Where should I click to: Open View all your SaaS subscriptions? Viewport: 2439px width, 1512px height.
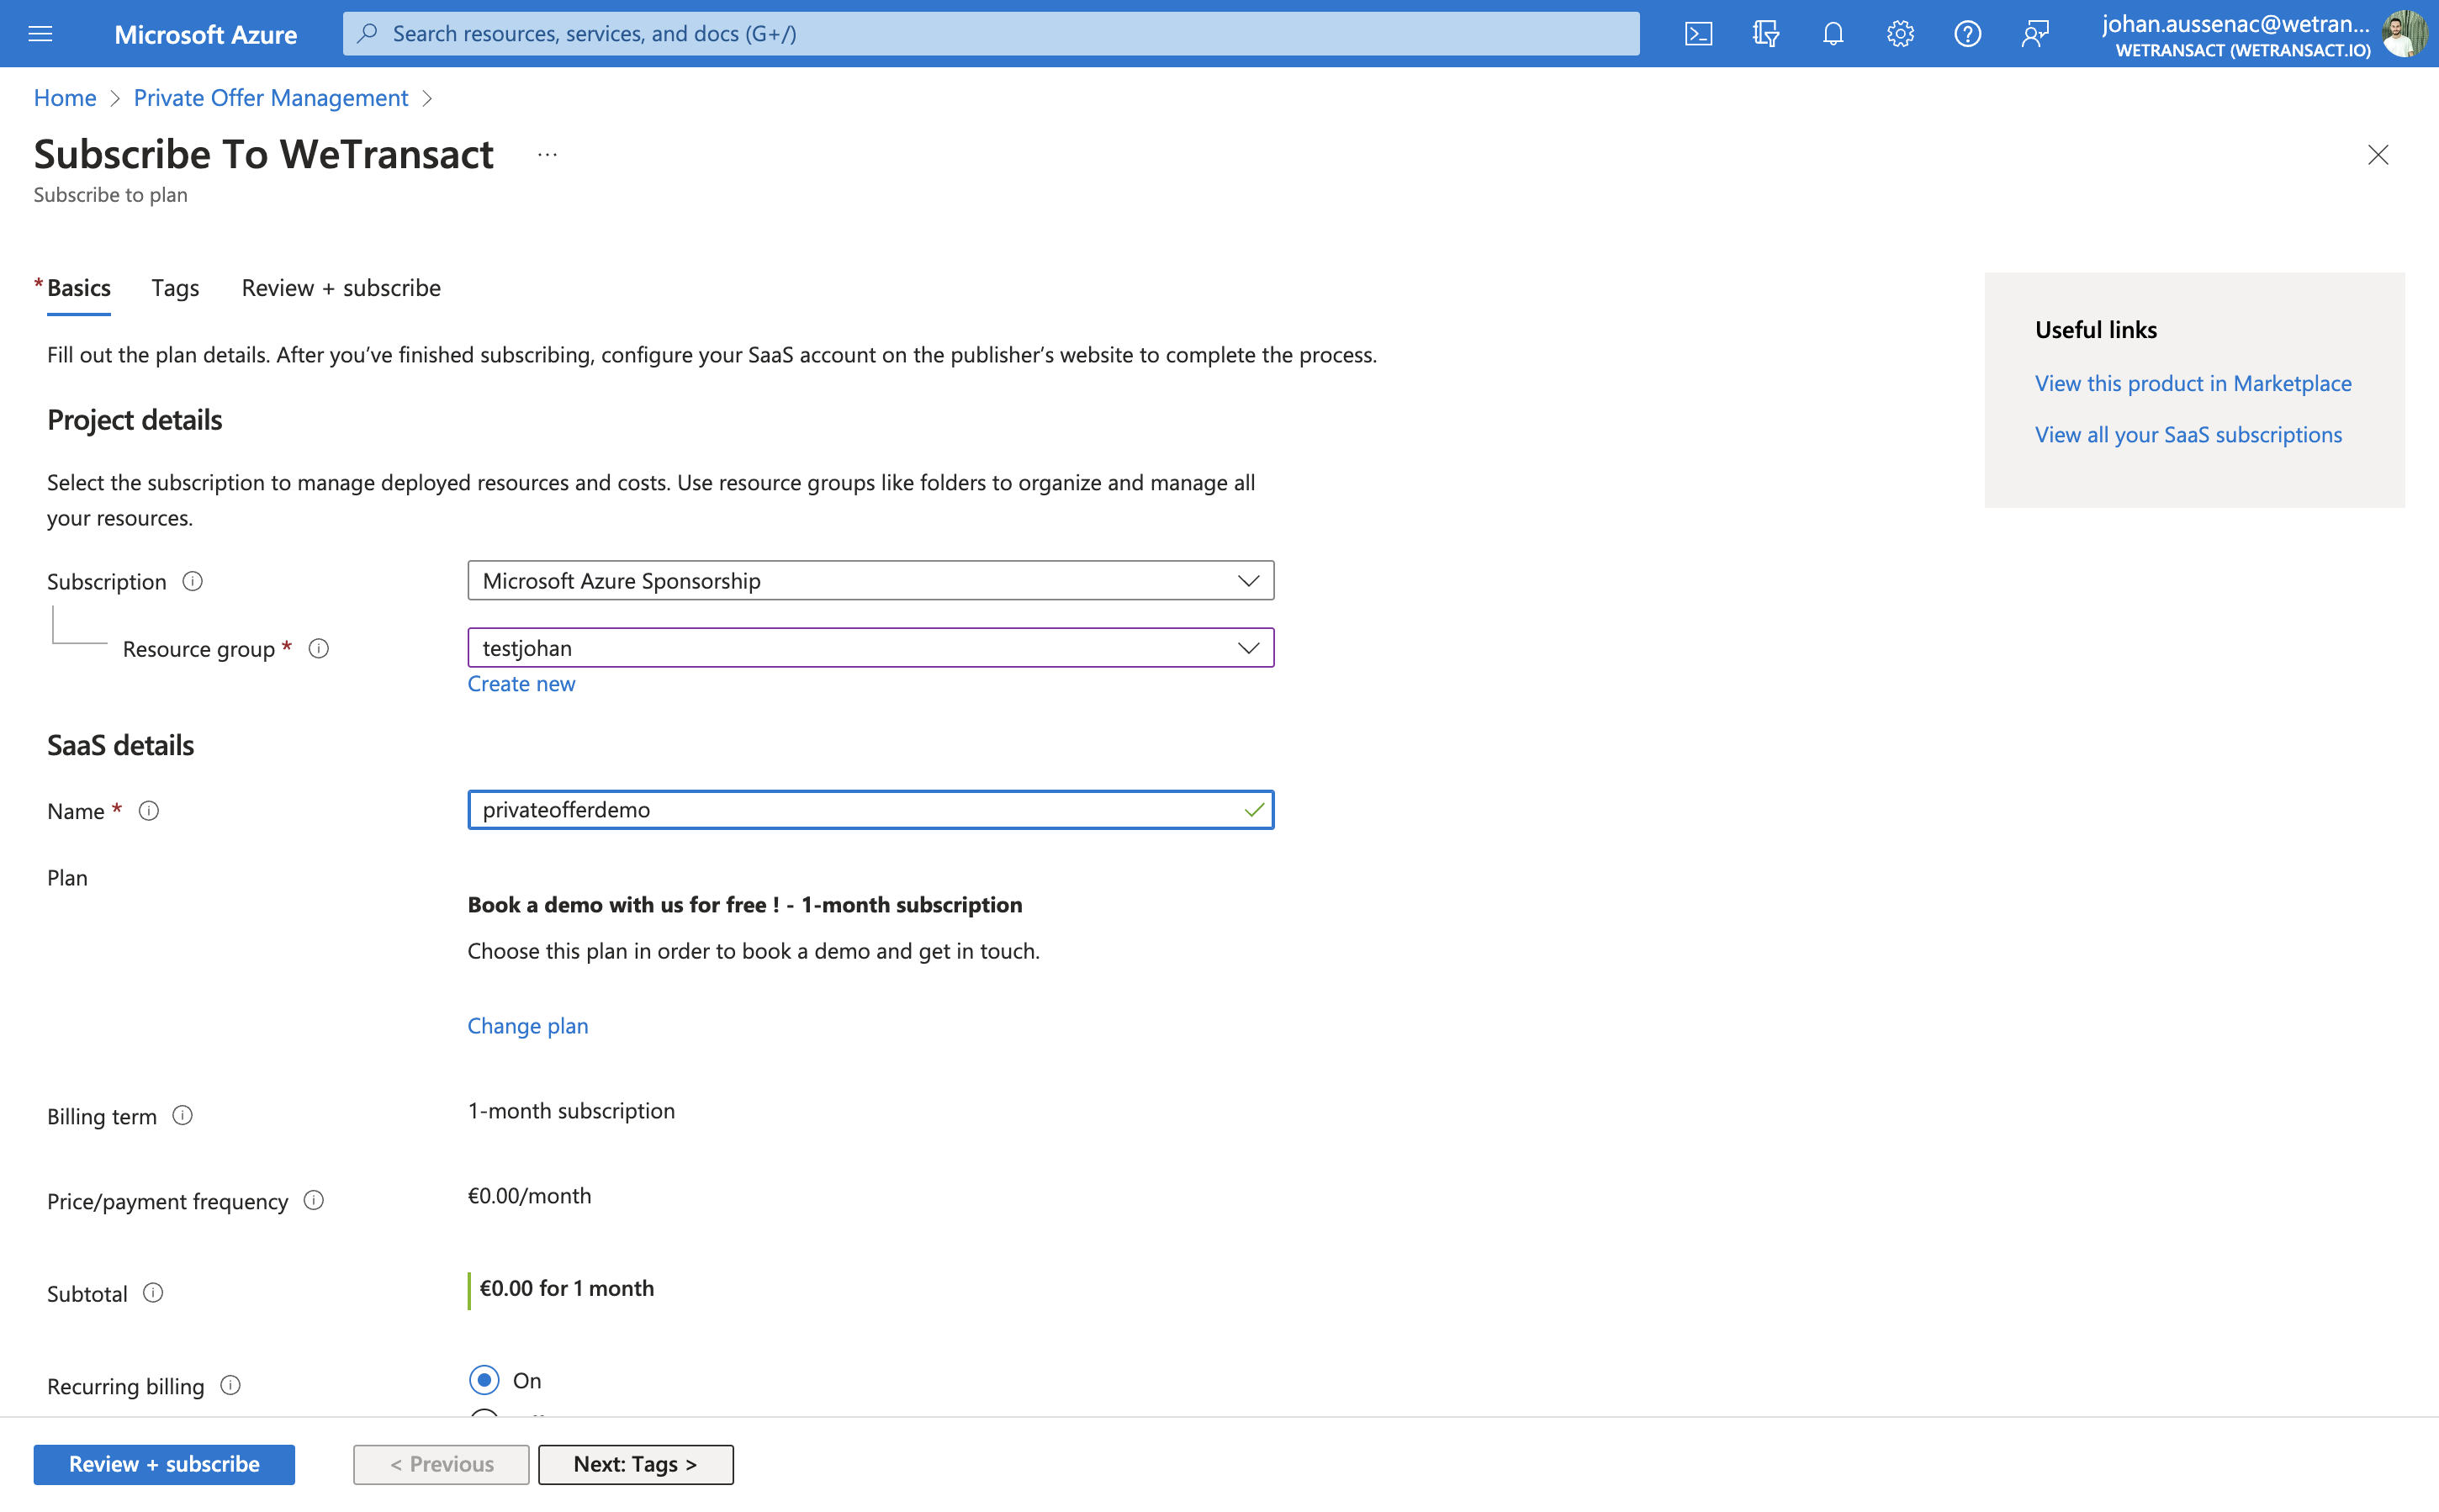pyautogui.click(x=2188, y=435)
